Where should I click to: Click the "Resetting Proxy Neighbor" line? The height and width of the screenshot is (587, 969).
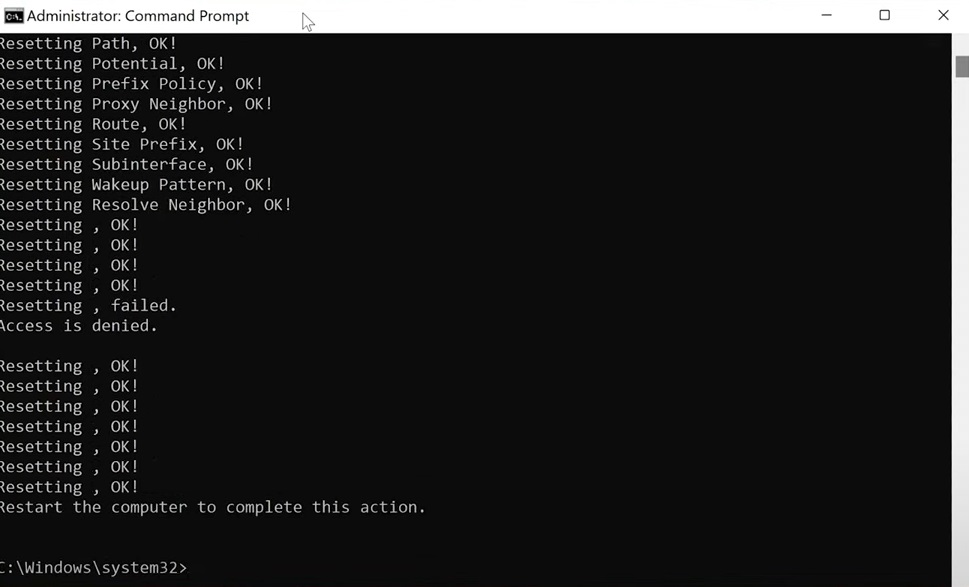pyautogui.click(x=136, y=104)
